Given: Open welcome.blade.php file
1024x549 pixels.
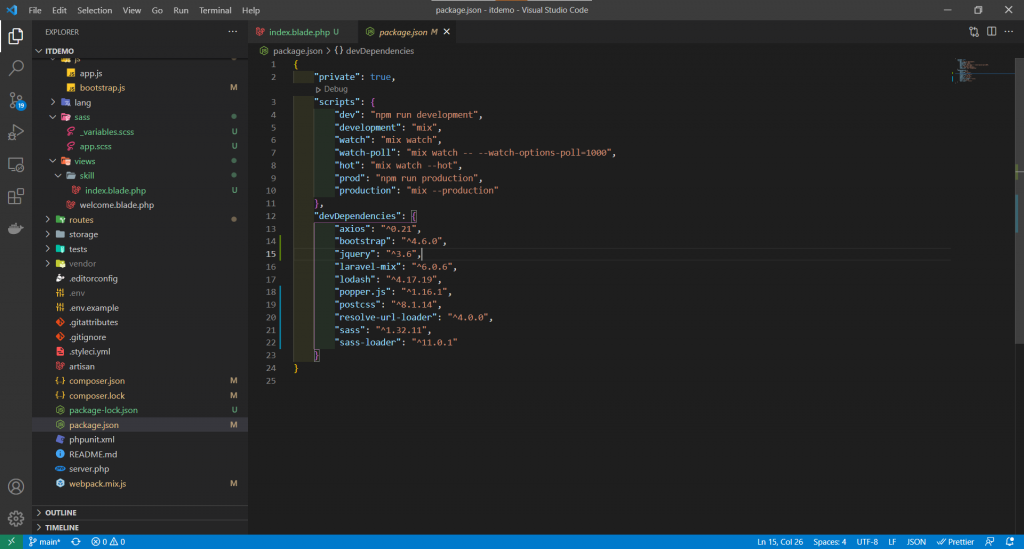Looking at the screenshot, I should (140, 205).
